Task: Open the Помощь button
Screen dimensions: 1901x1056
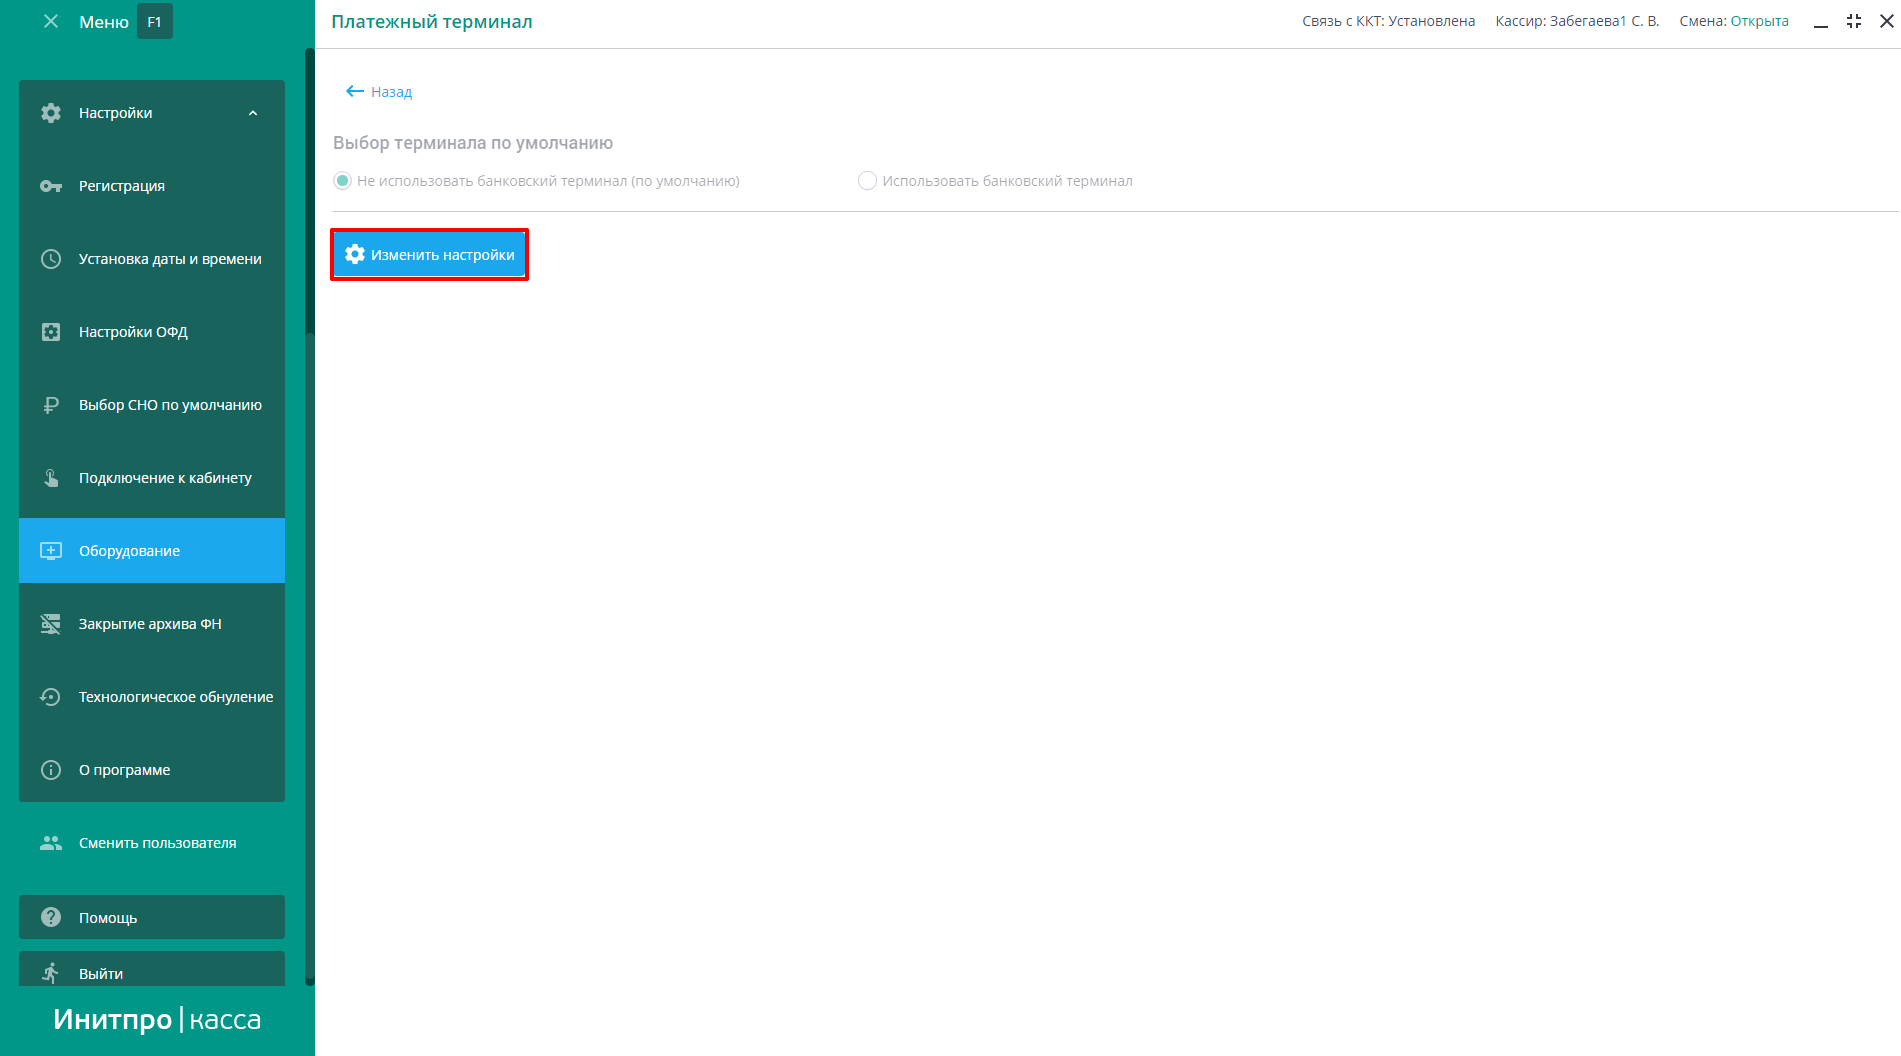Action: (x=152, y=917)
